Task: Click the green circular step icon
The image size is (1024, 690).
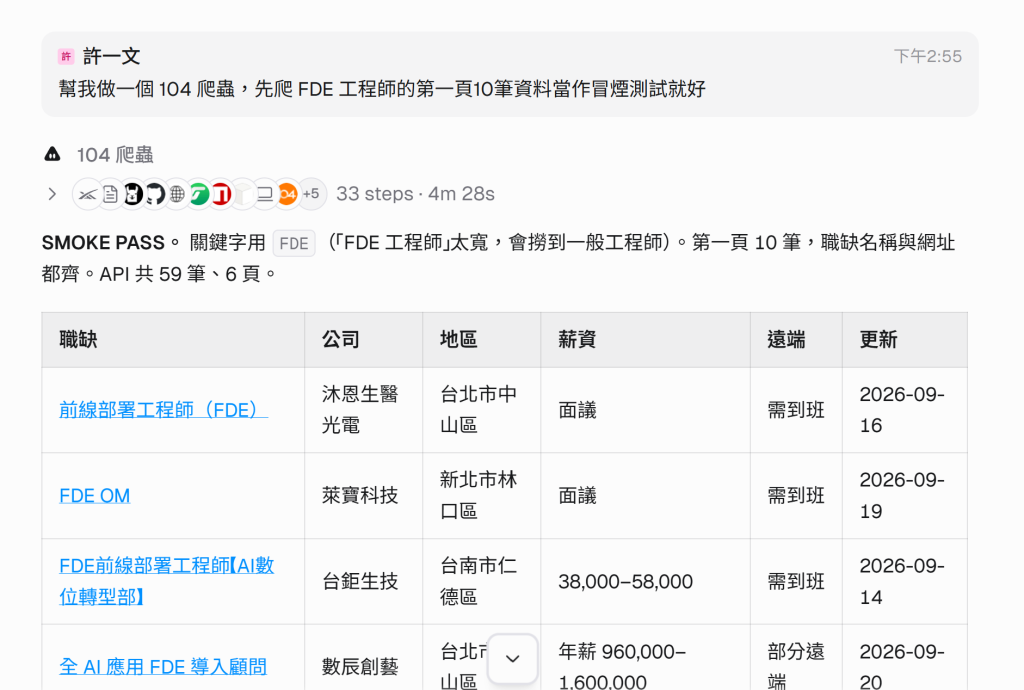Action: [x=199, y=194]
